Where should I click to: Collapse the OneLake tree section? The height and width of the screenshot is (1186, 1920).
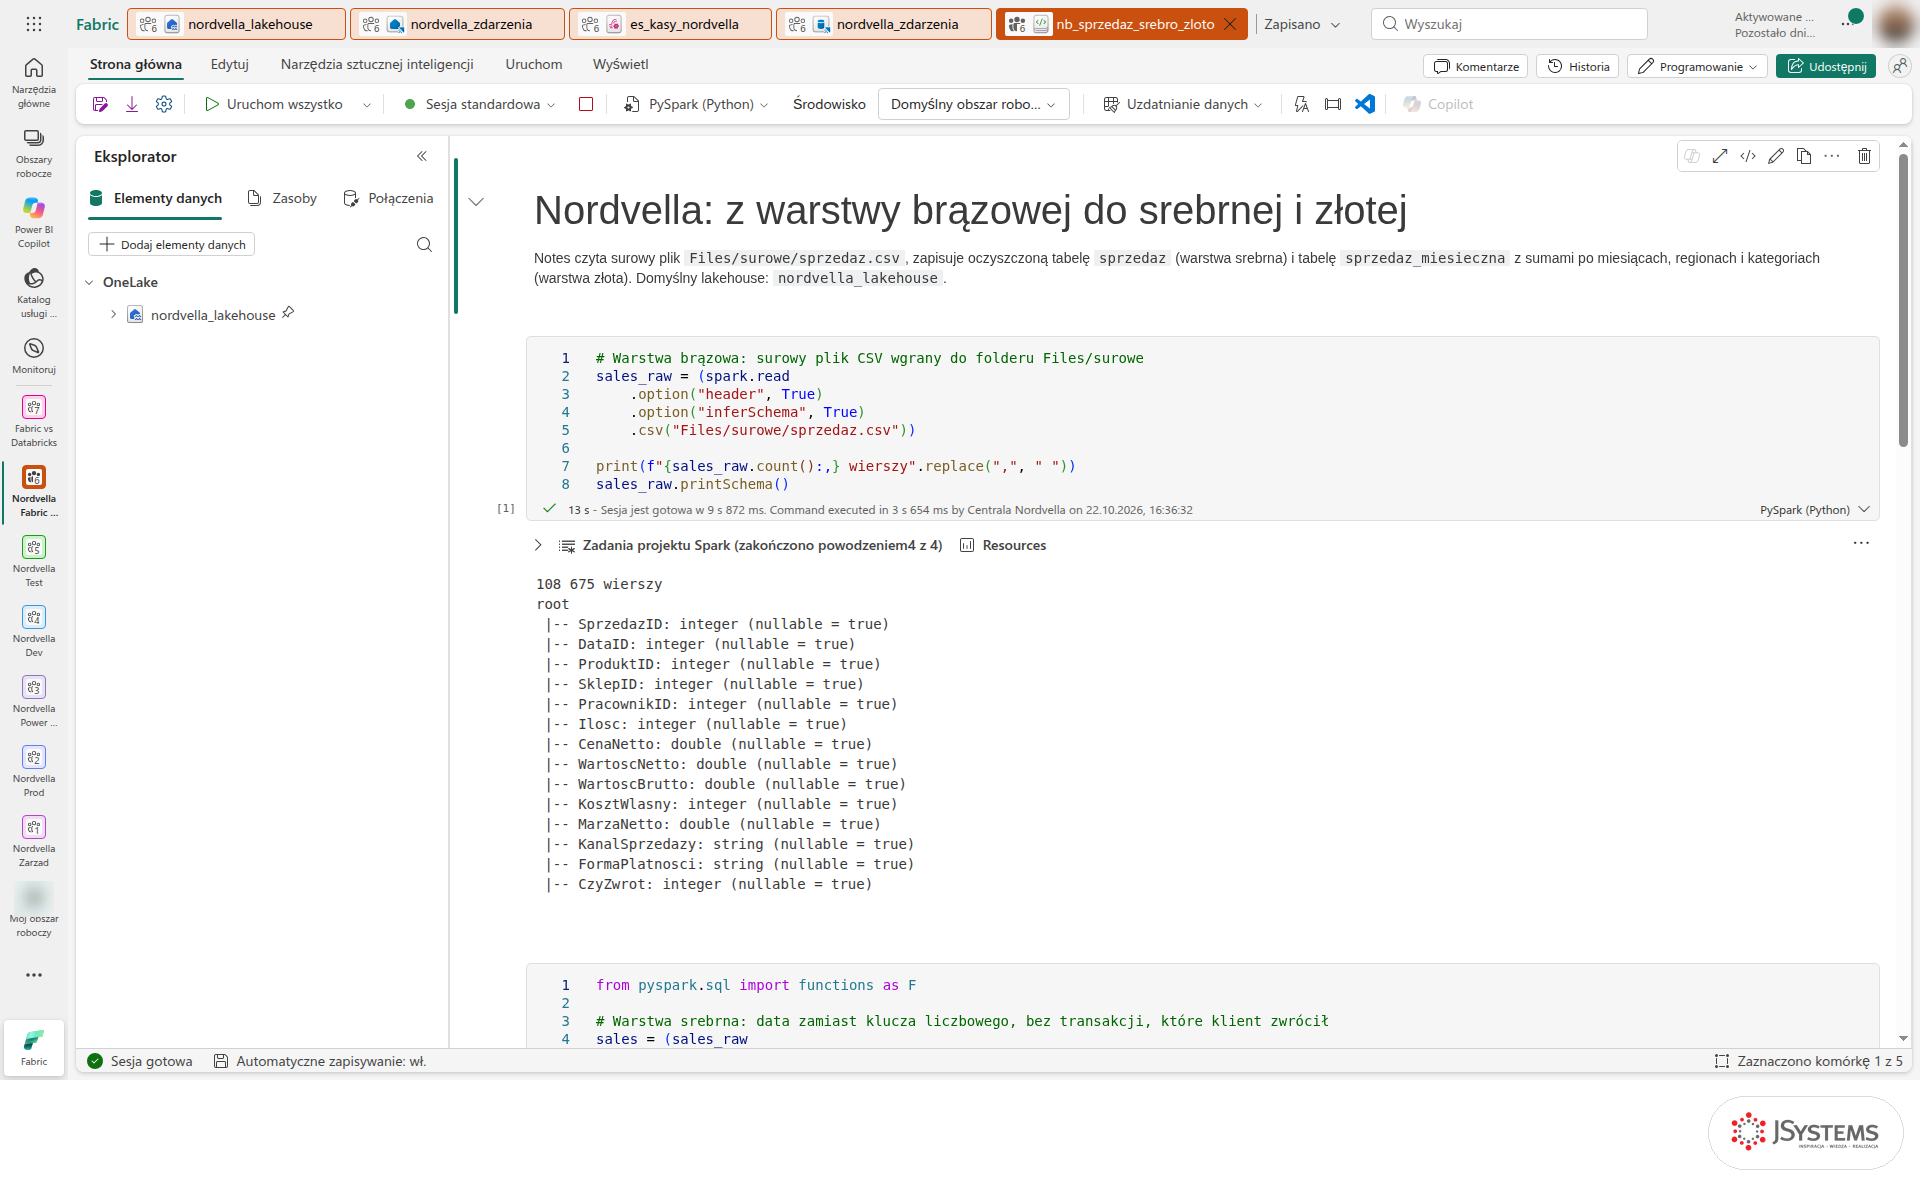point(89,282)
